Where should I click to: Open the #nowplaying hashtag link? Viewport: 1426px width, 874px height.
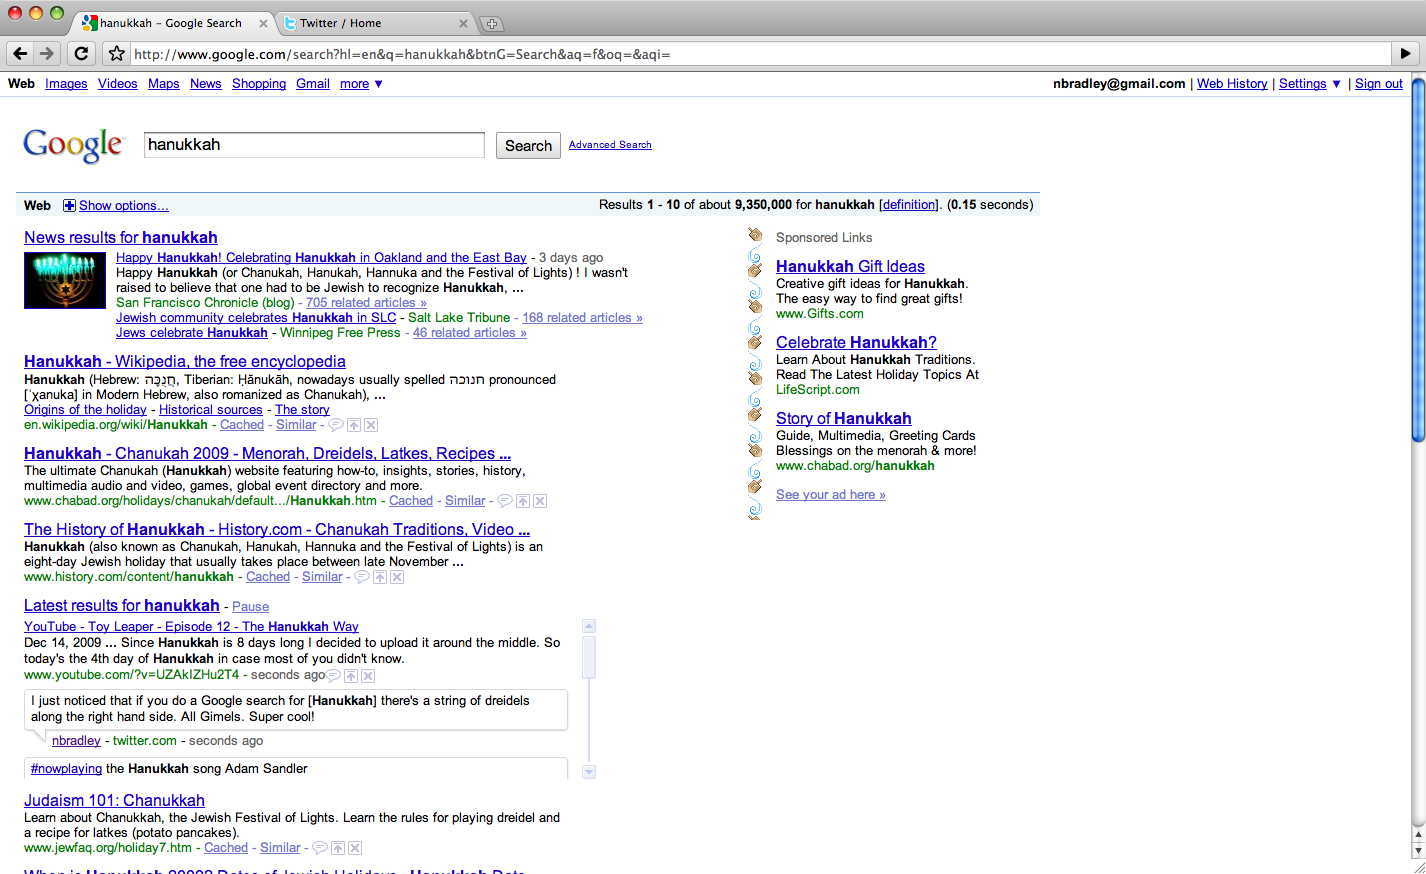click(66, 769)
